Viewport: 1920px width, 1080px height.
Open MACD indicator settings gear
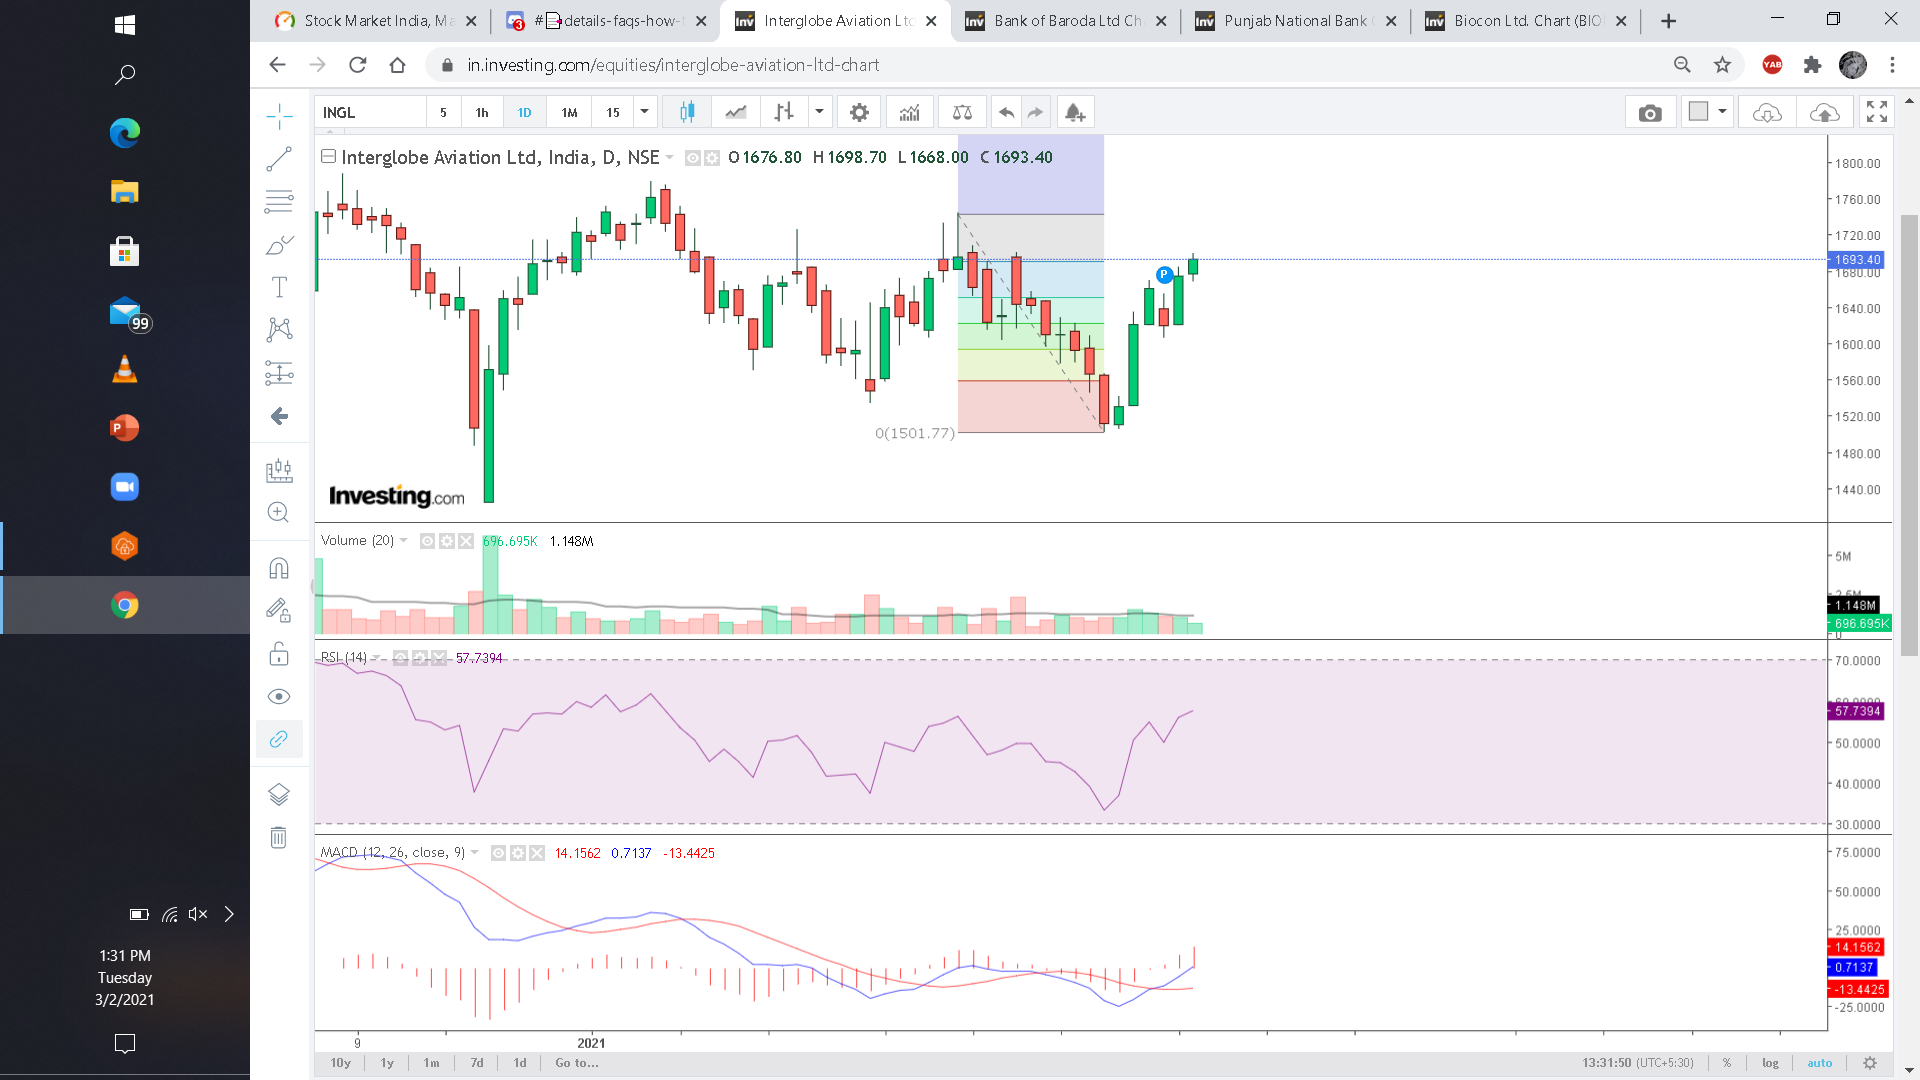[518, 853]
